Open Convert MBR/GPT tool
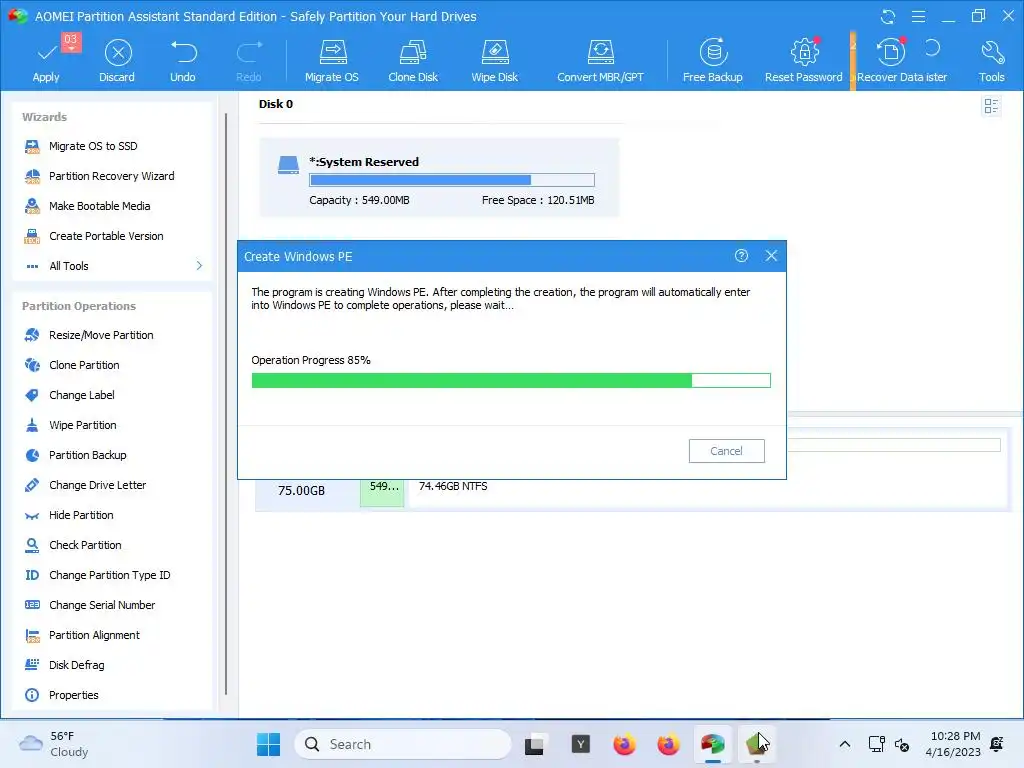 (x=600, y=60)
